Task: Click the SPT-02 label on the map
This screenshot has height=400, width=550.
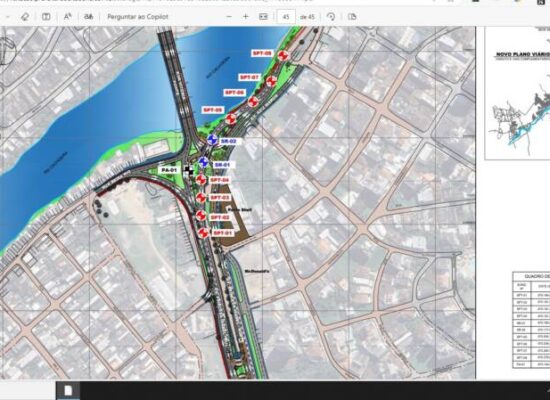Action: pyautogui.click(x=220, y=218)
